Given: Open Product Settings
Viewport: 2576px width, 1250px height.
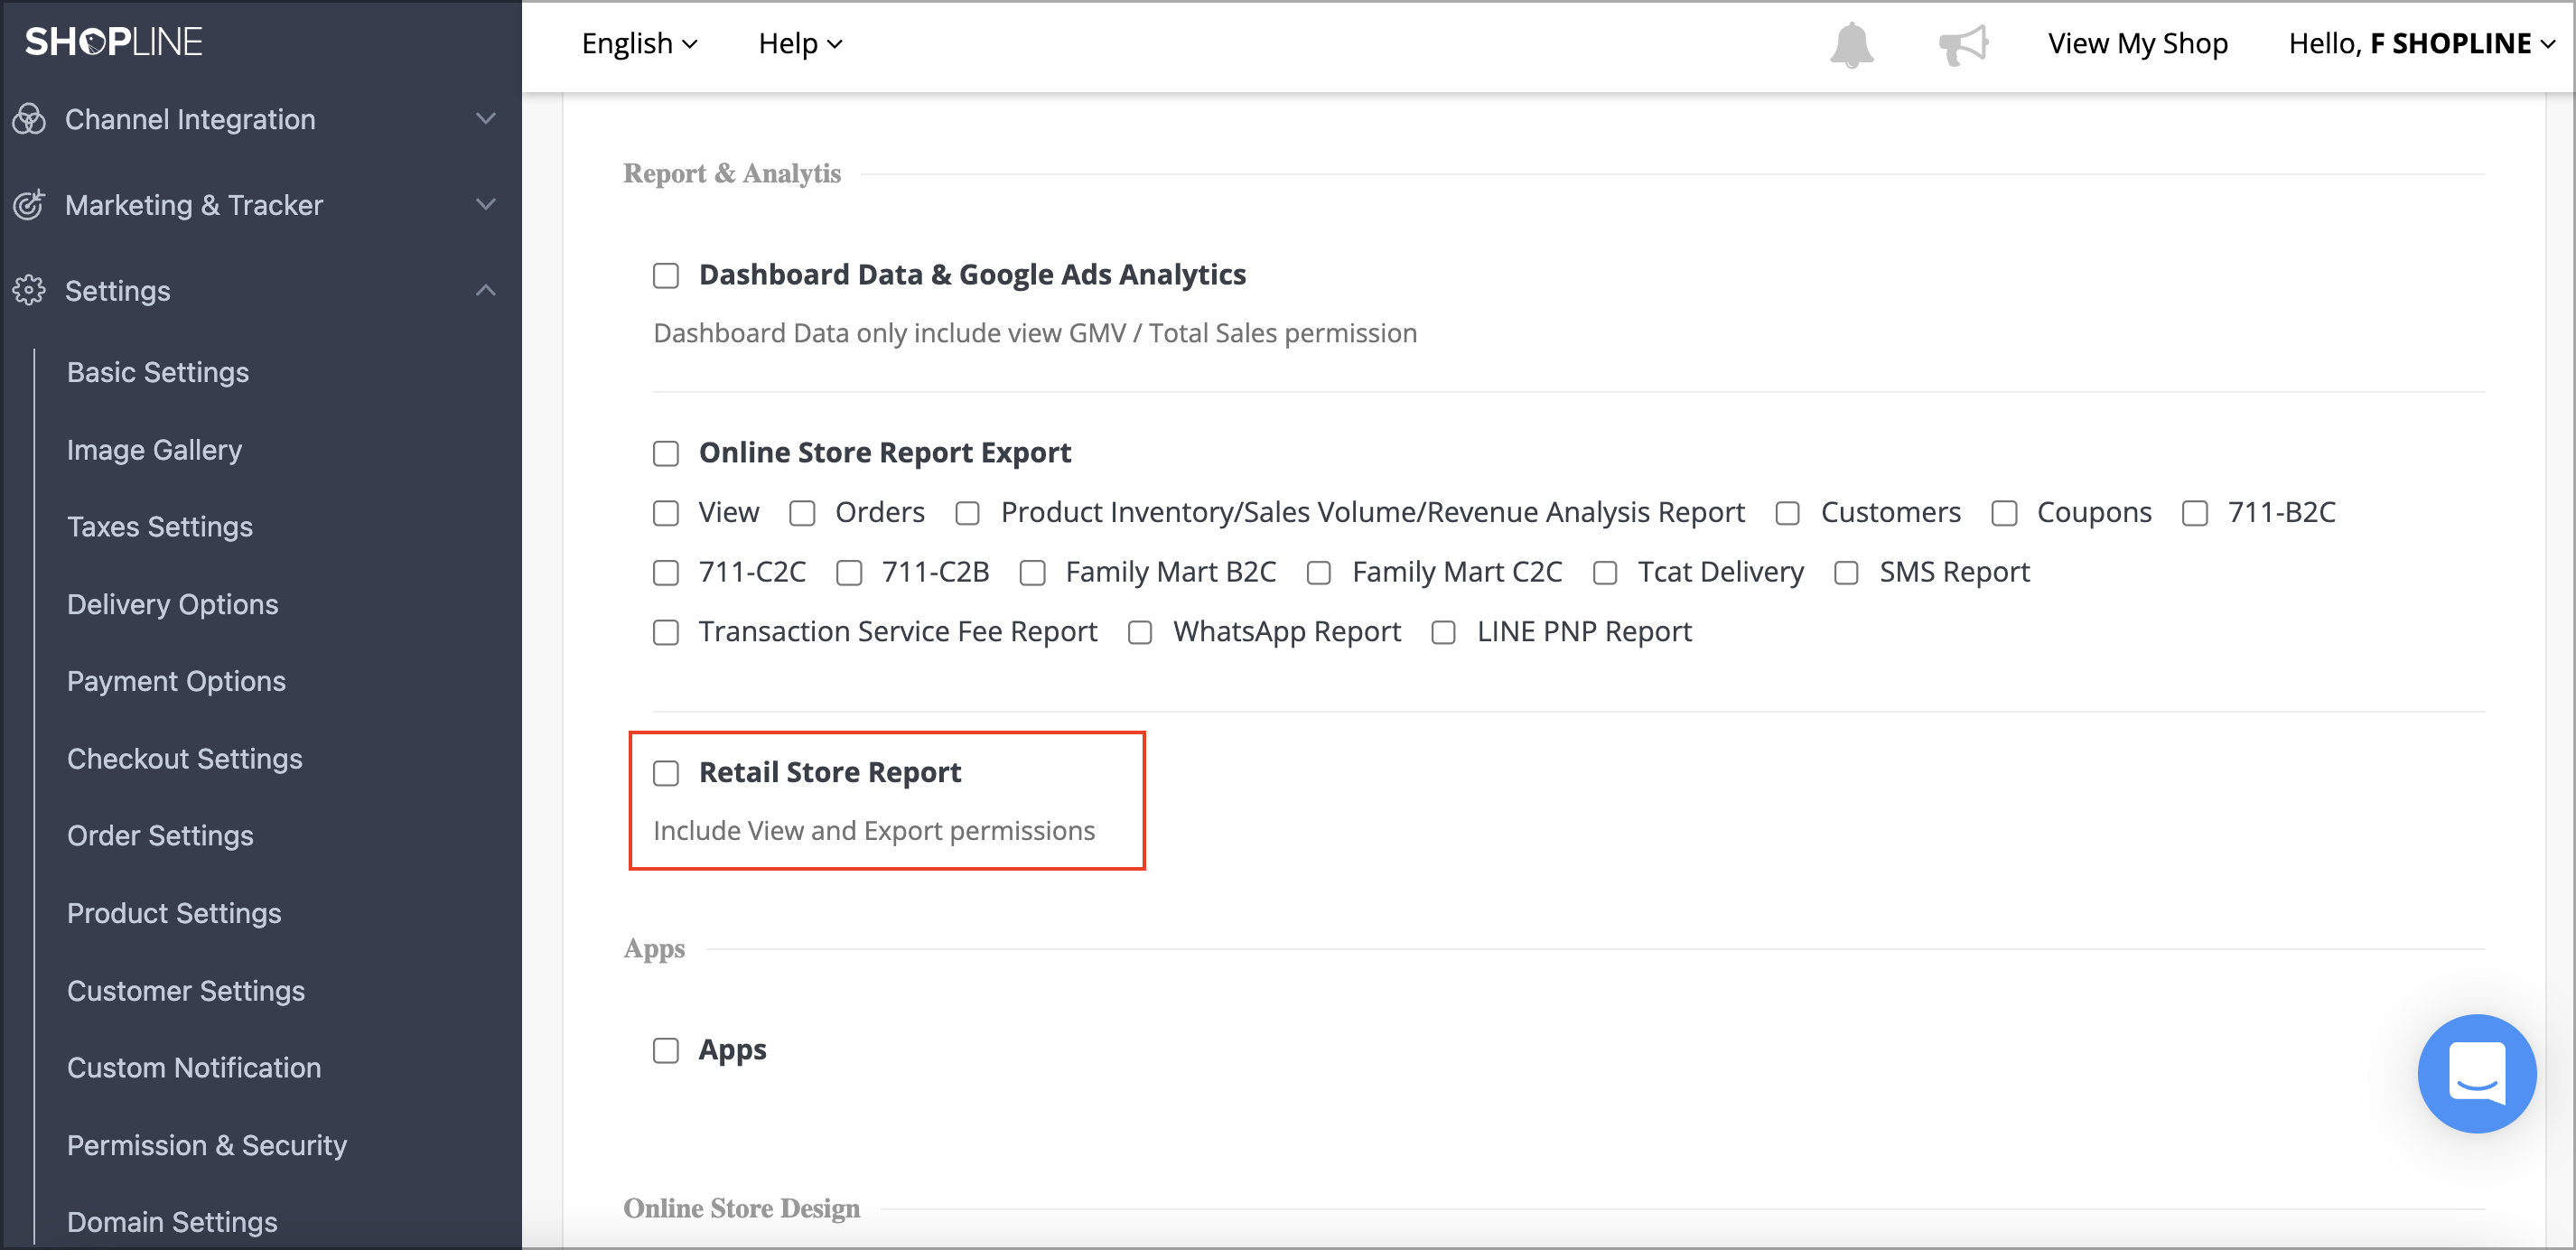Looking at the screenshot, I should pyautogui.click(x=174, y=913).
